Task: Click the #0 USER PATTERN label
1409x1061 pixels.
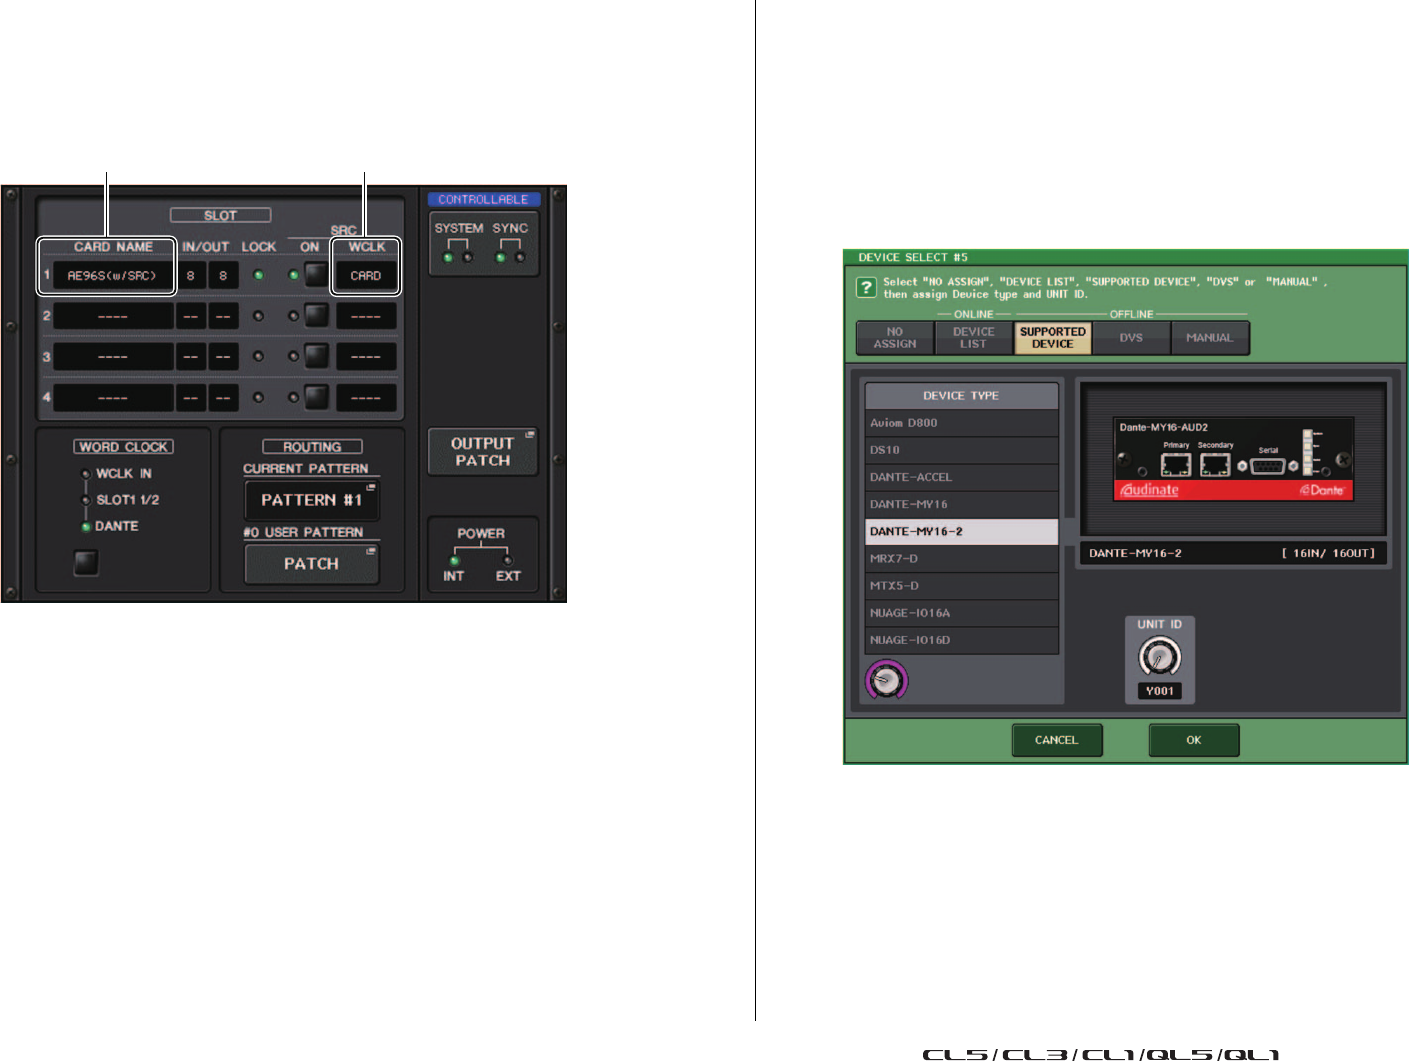Action: [304, 532]
